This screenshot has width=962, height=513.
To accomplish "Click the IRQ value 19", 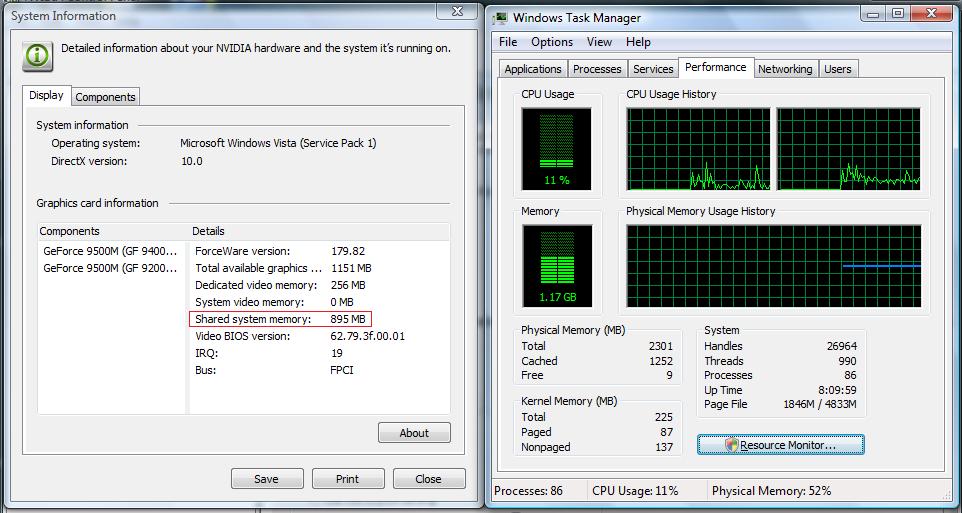I will coord(337,353).
